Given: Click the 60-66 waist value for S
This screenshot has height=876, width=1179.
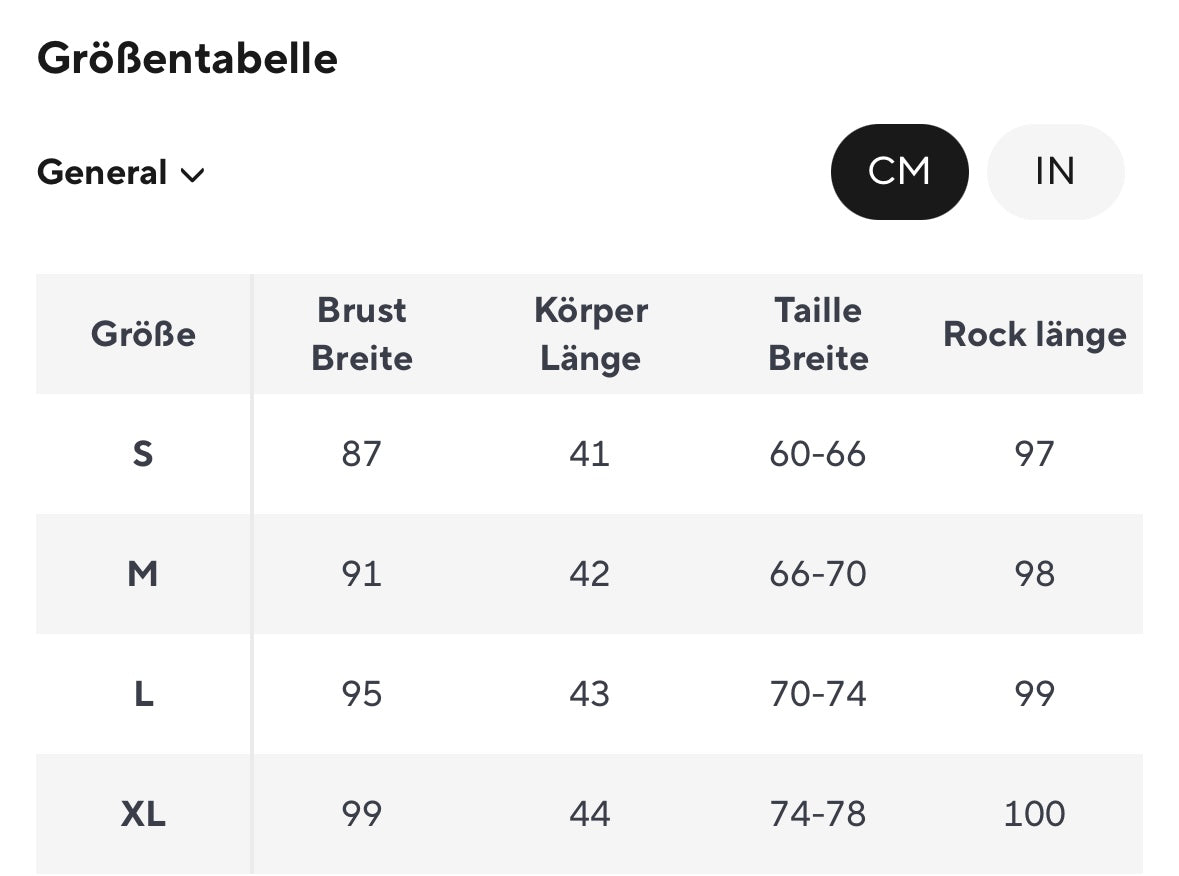Looking at the screenshot, I should [818, 454].
